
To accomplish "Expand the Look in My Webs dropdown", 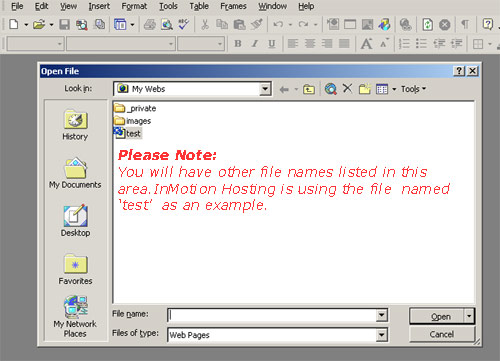I will coord(265,89).
